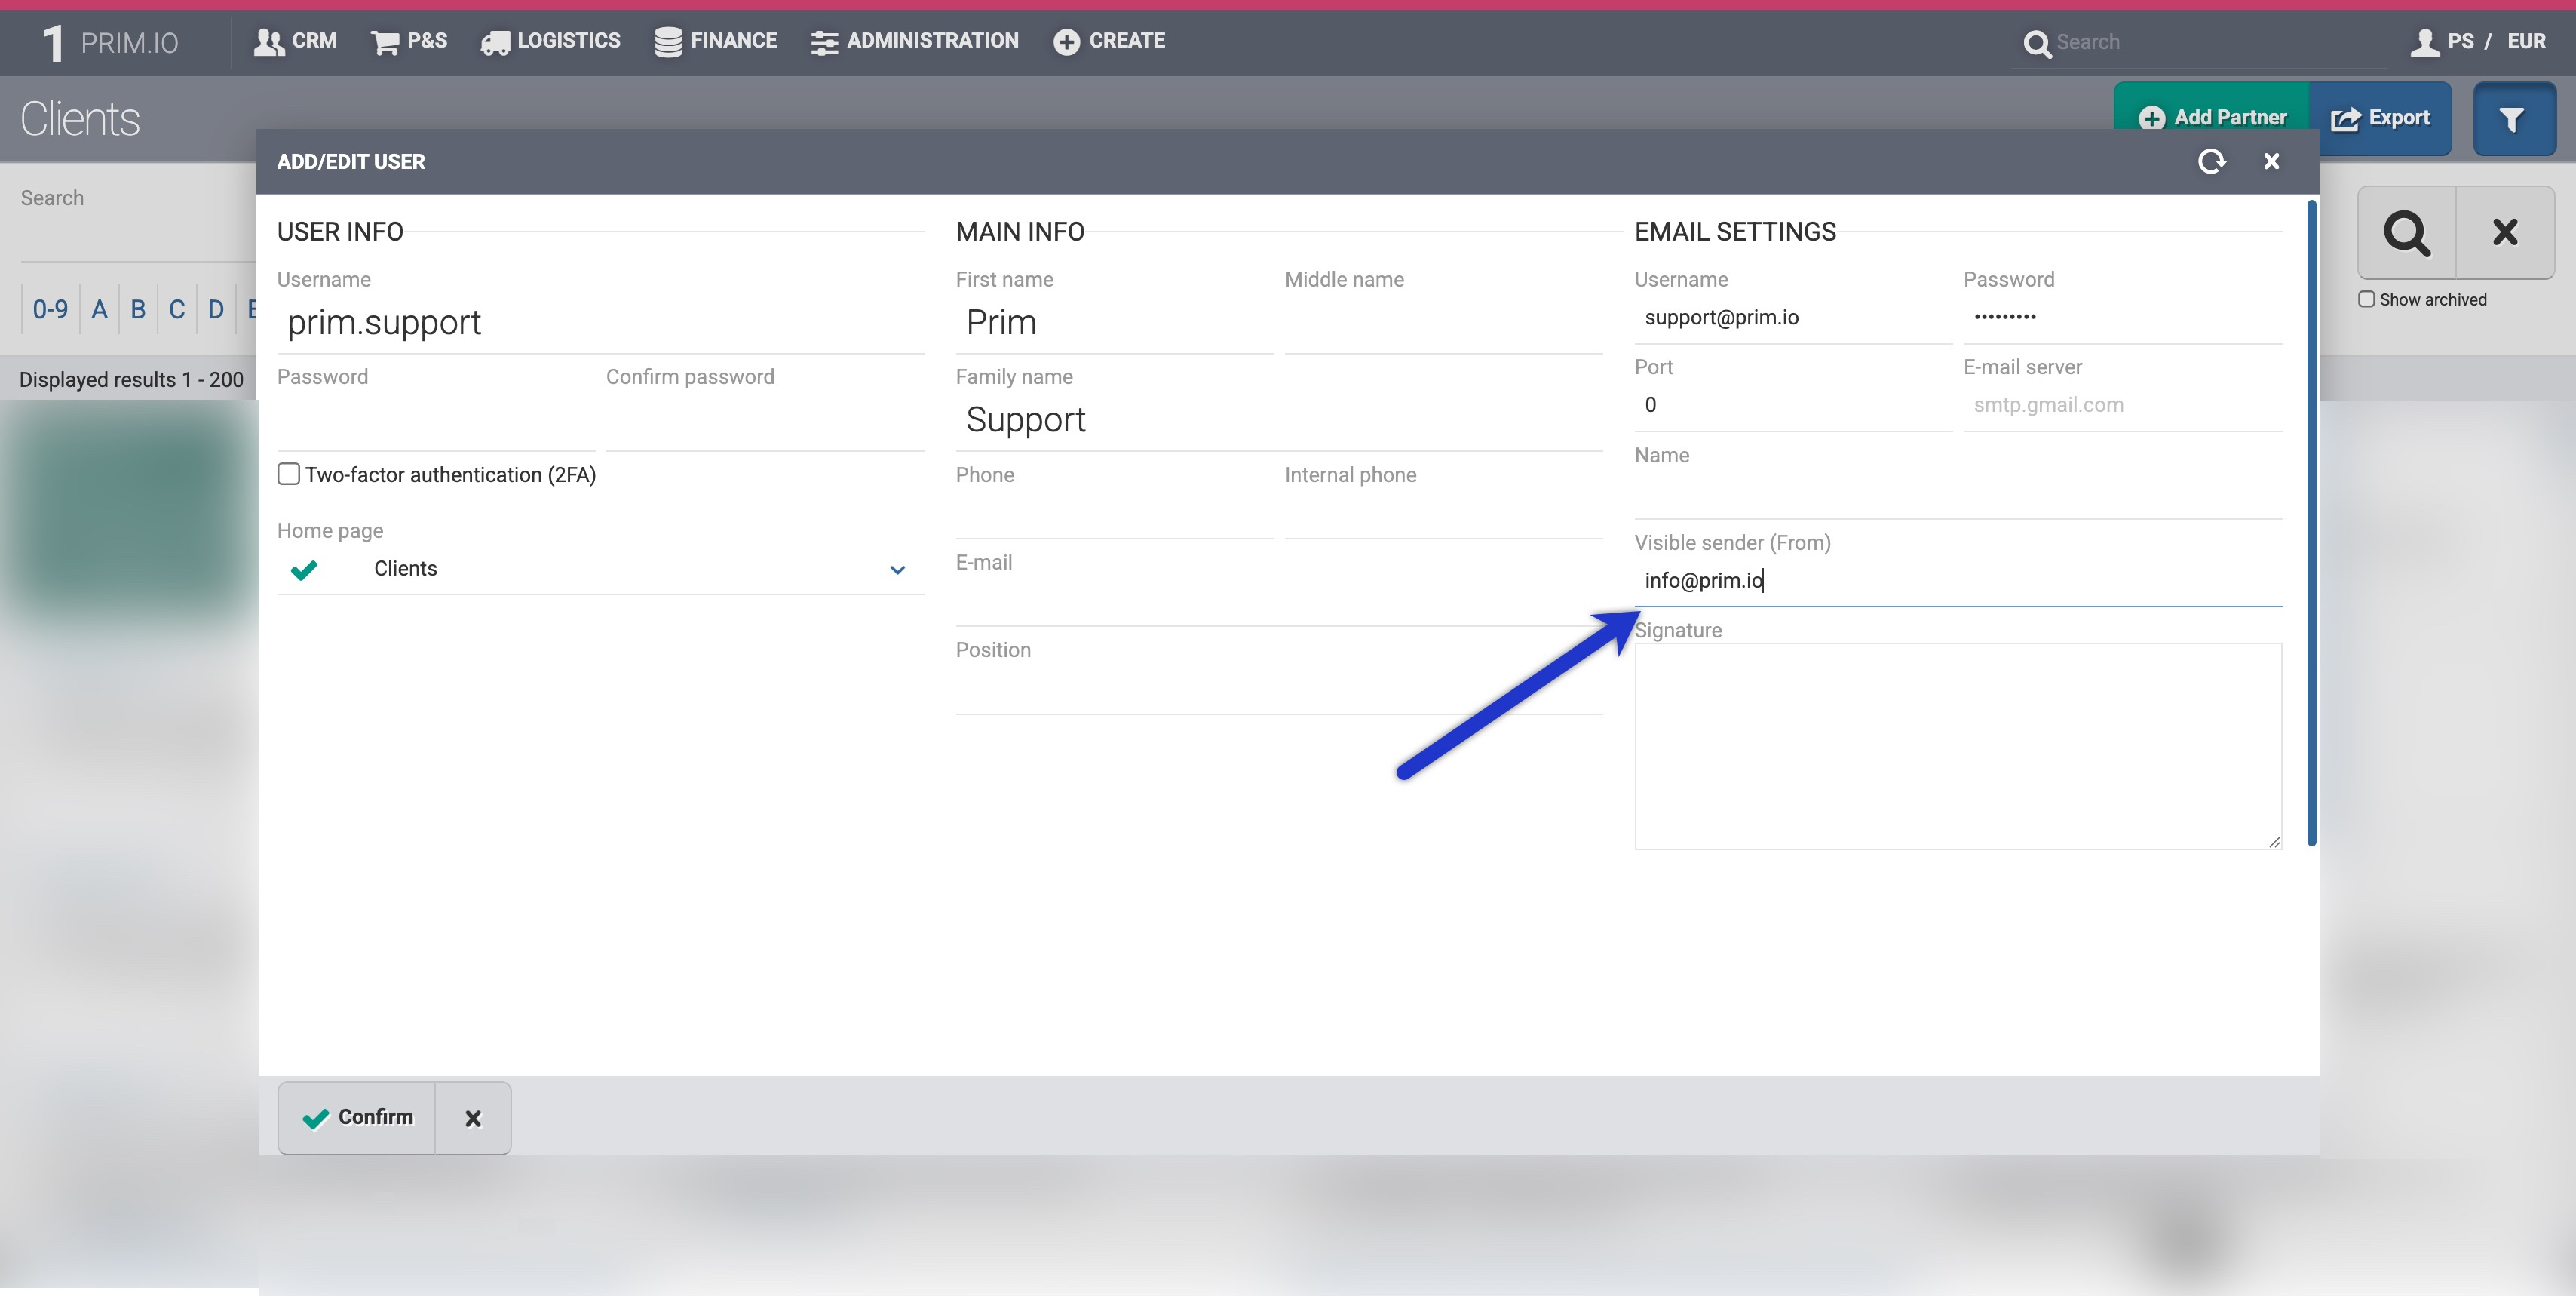Image resolution: width=2576 pixels, height=1296 pixels.
Task: Click the First name field with Prim
Action: coord(1114,323)
